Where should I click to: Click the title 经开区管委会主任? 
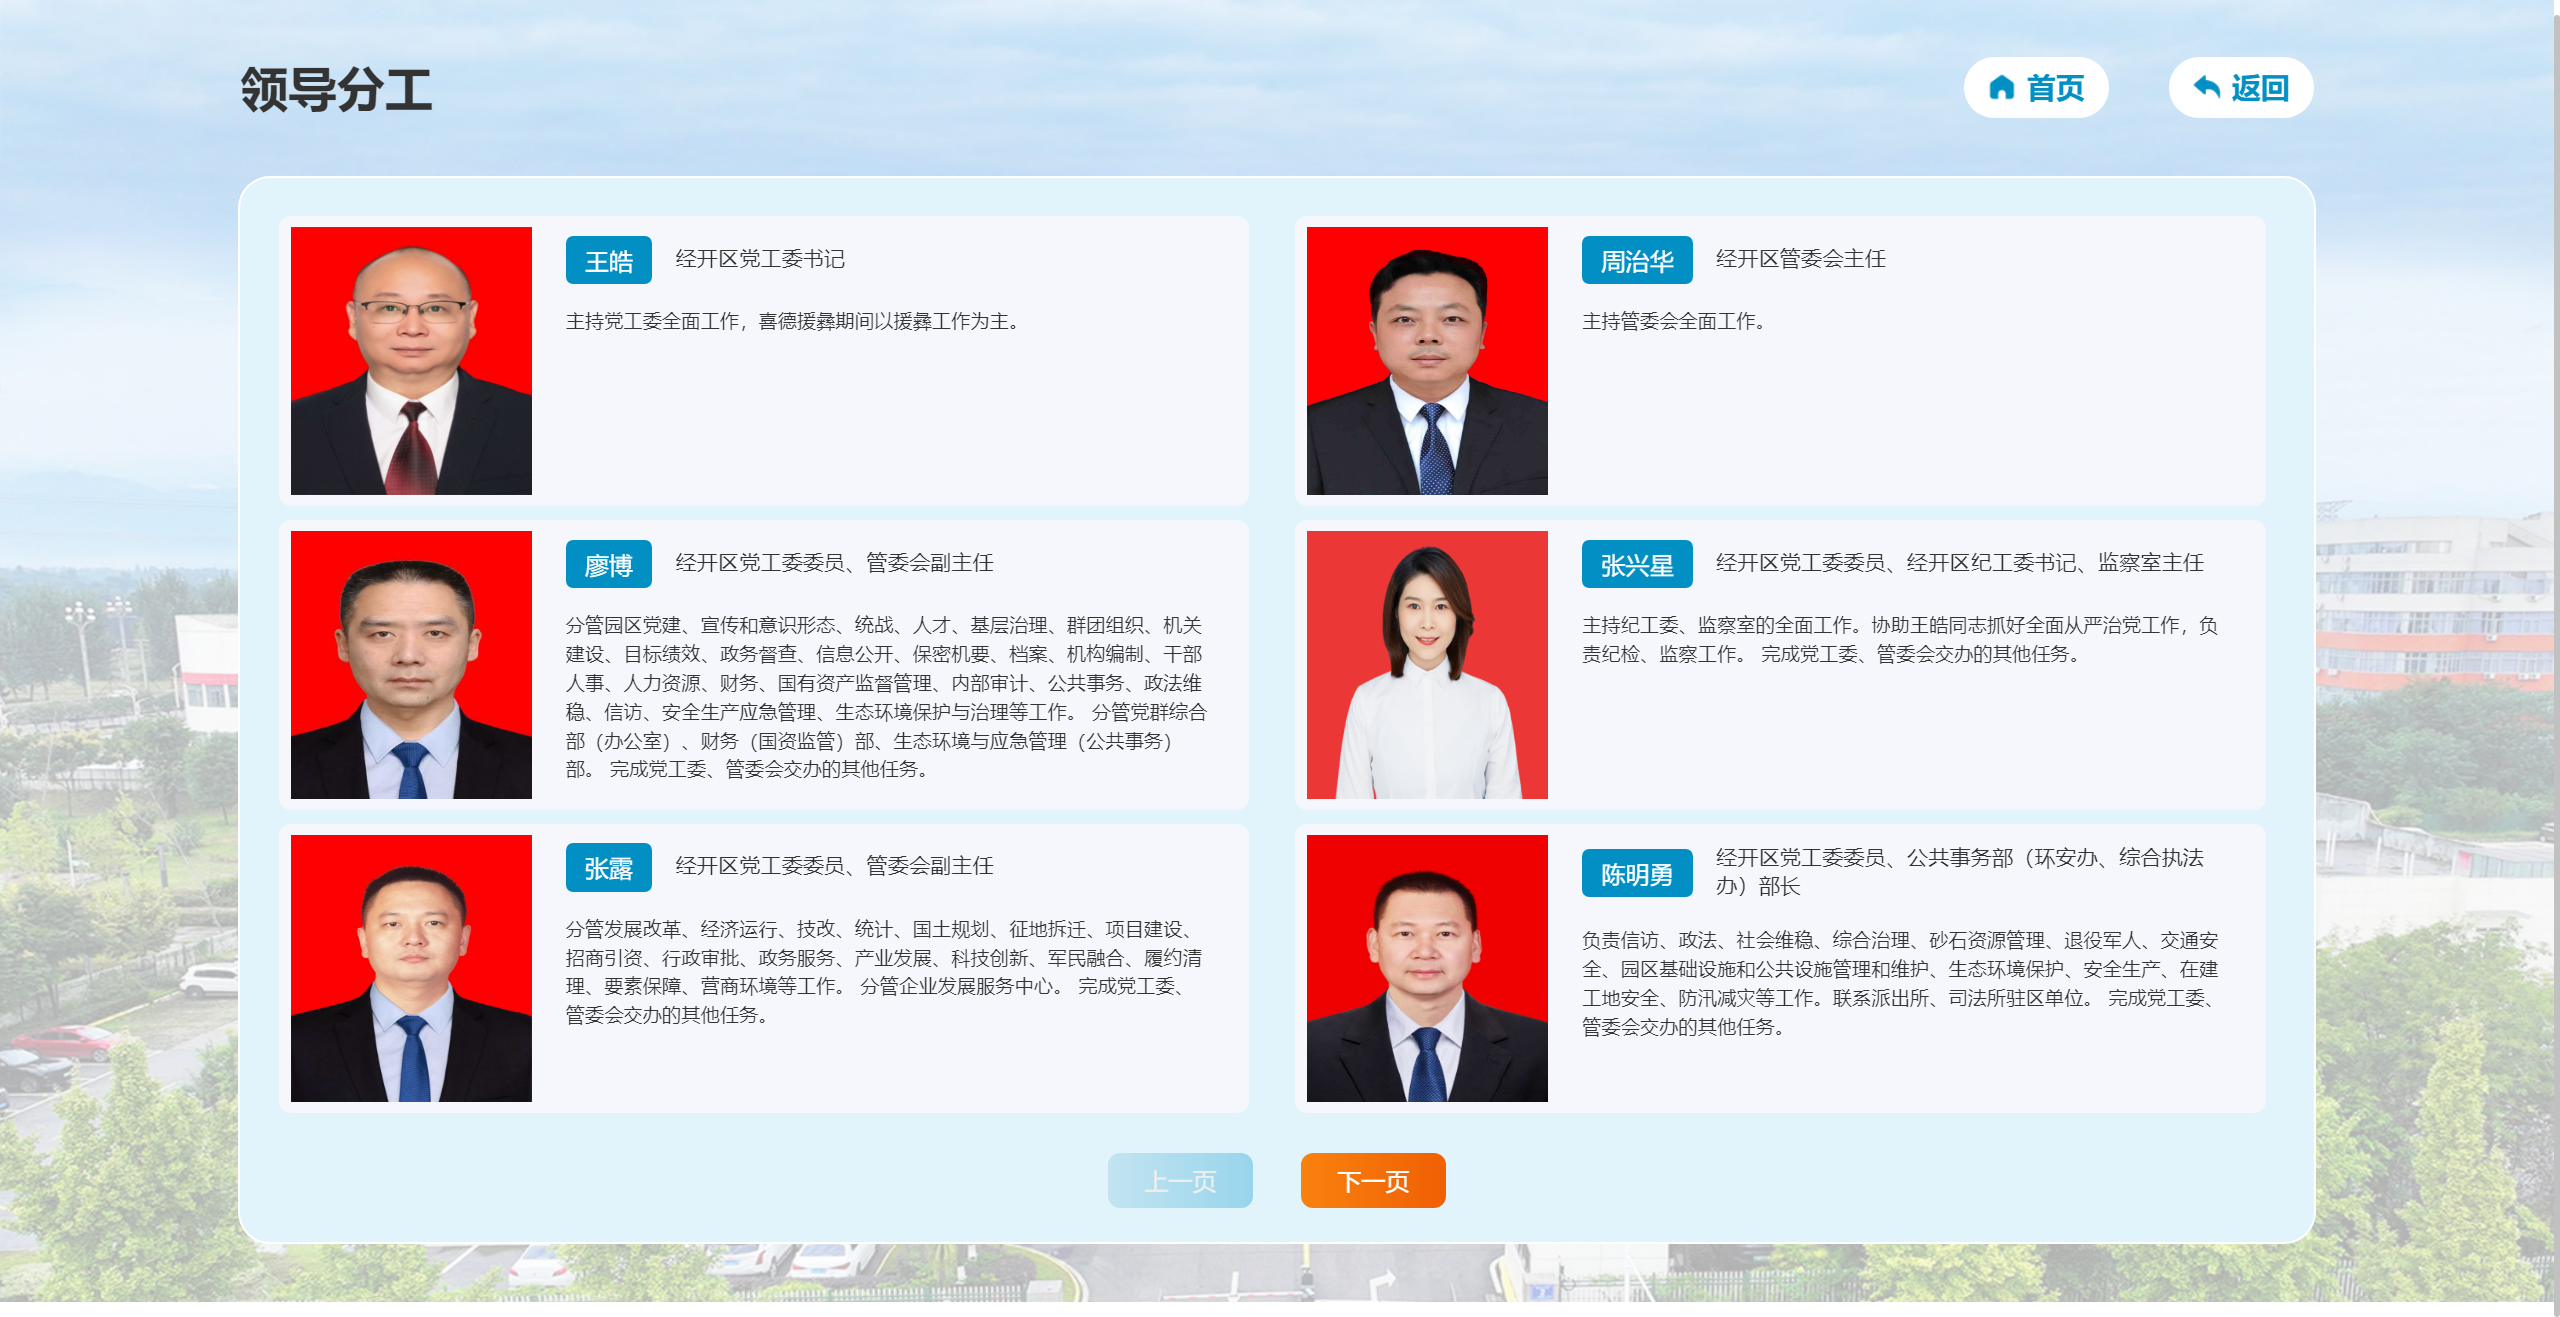(1800, 259)
